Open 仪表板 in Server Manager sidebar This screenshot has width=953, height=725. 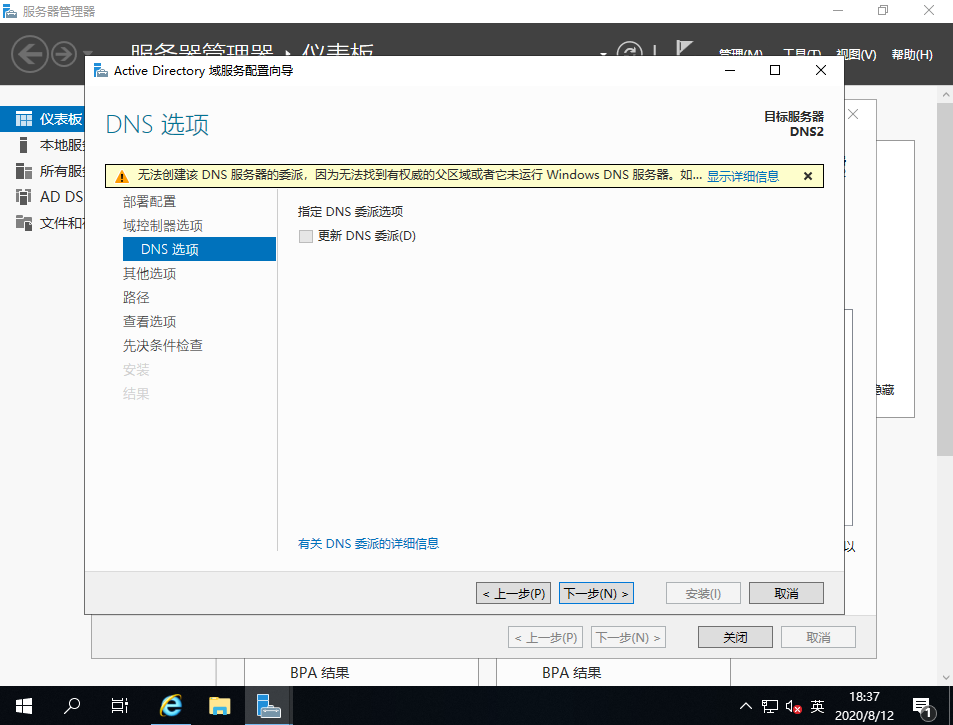43,119
